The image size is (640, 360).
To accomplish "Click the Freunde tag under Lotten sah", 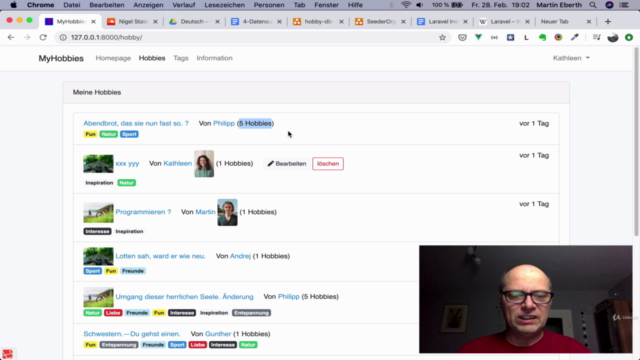I will click(x=133, y=271).
